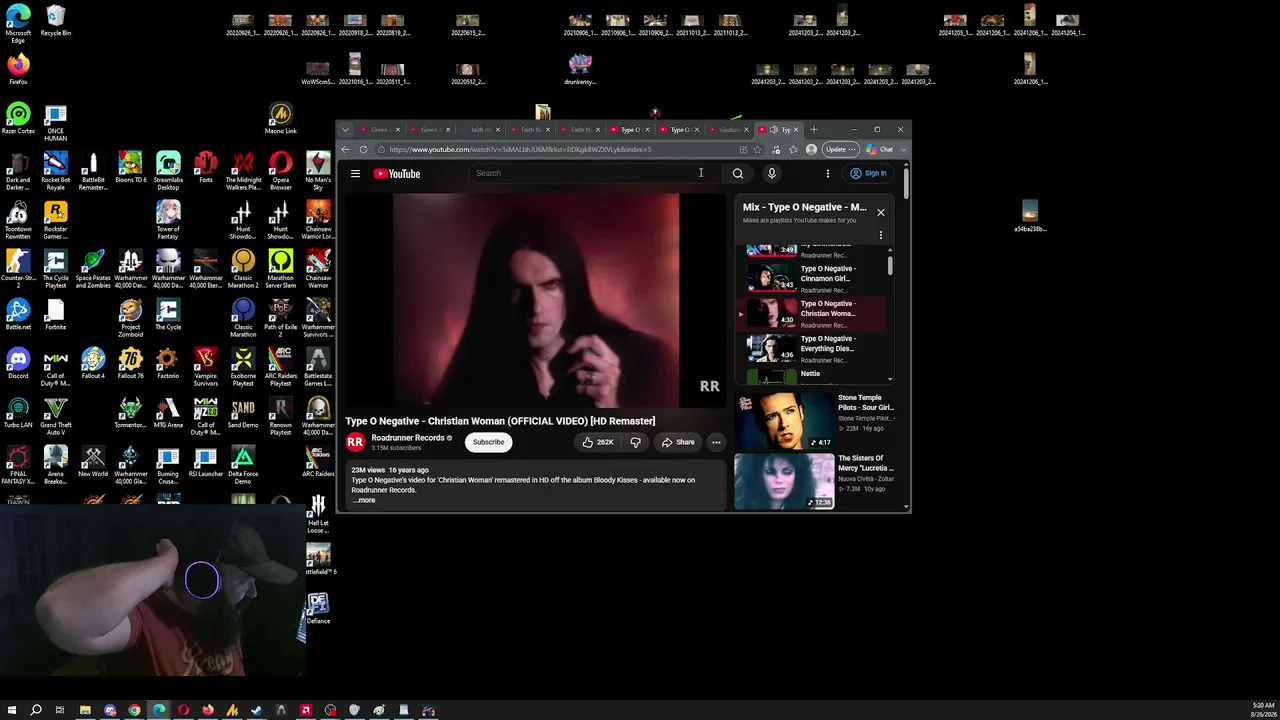Image resolution: width=1280 pixels, height=720 pixels.
Task: Open Stone Temple Pilots Sour Girl video
Action: tap(816, 420)
